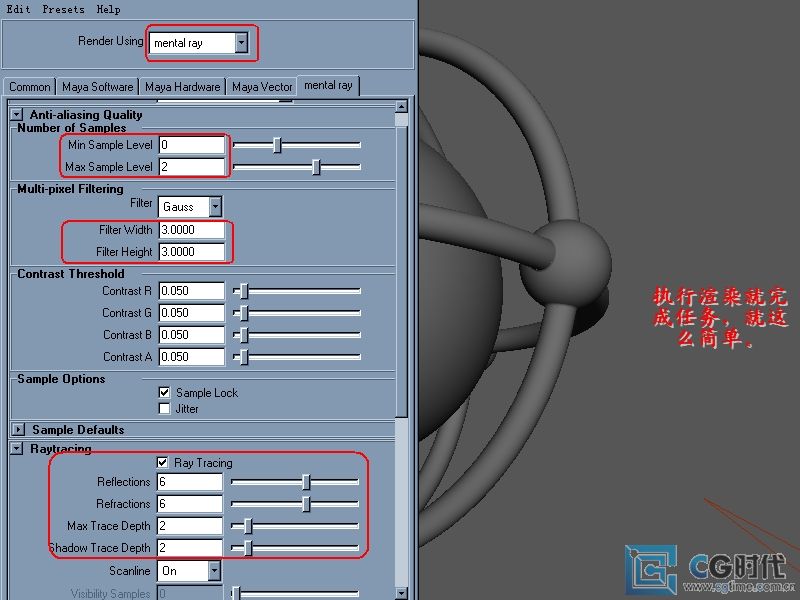The height and width of the screenshot is (600, 800).
Task: Open the Render Using dropdown
Action: [198, 43]
